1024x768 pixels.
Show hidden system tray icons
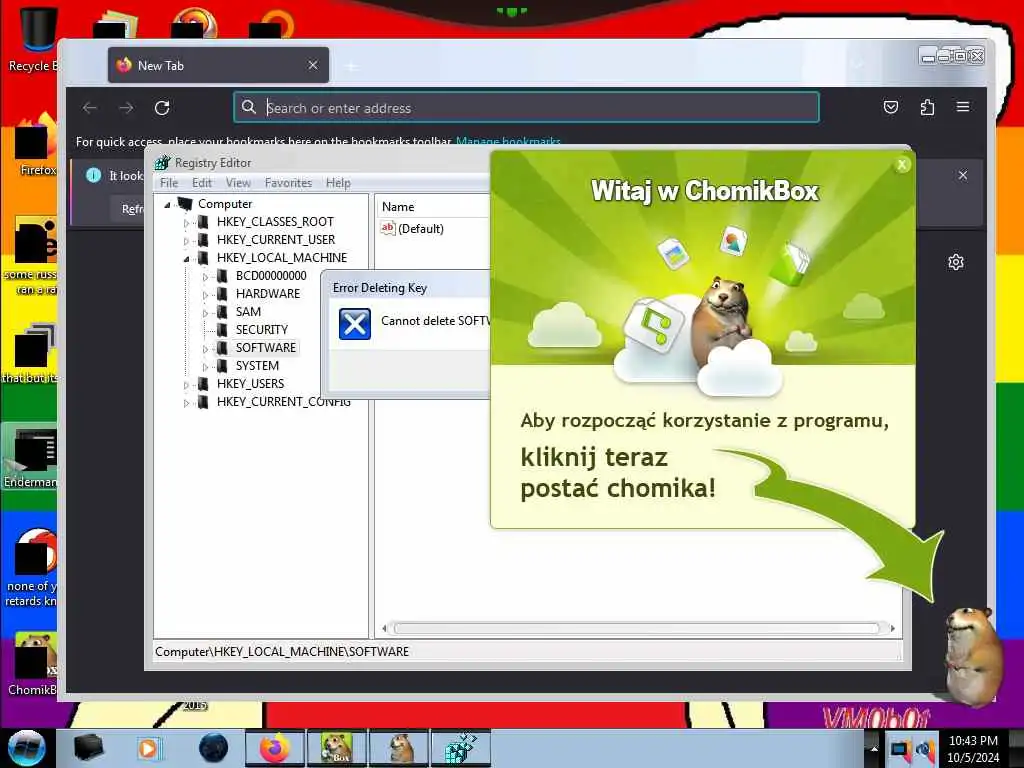(874, 748)
